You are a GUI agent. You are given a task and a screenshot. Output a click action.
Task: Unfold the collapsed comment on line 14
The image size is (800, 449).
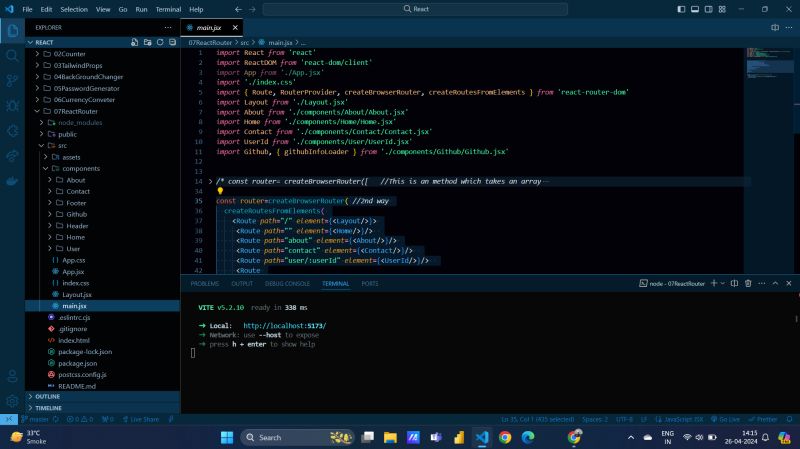tap(210, 181)
